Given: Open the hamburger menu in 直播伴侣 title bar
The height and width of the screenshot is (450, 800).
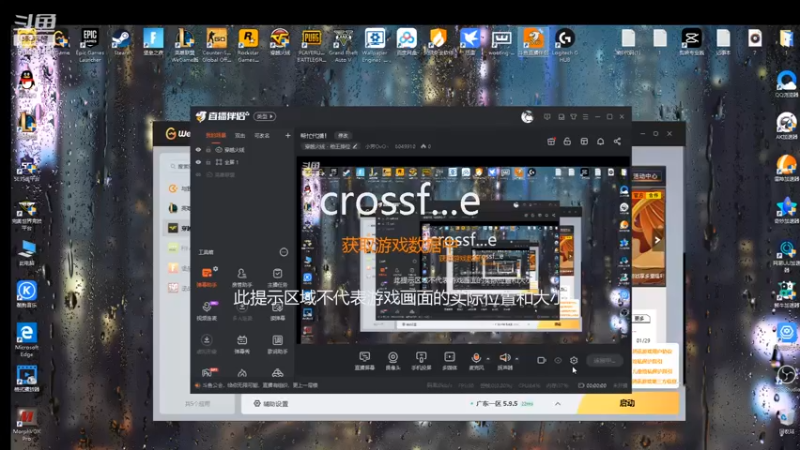Looking at the screenshot, I should tap(585, 117).
